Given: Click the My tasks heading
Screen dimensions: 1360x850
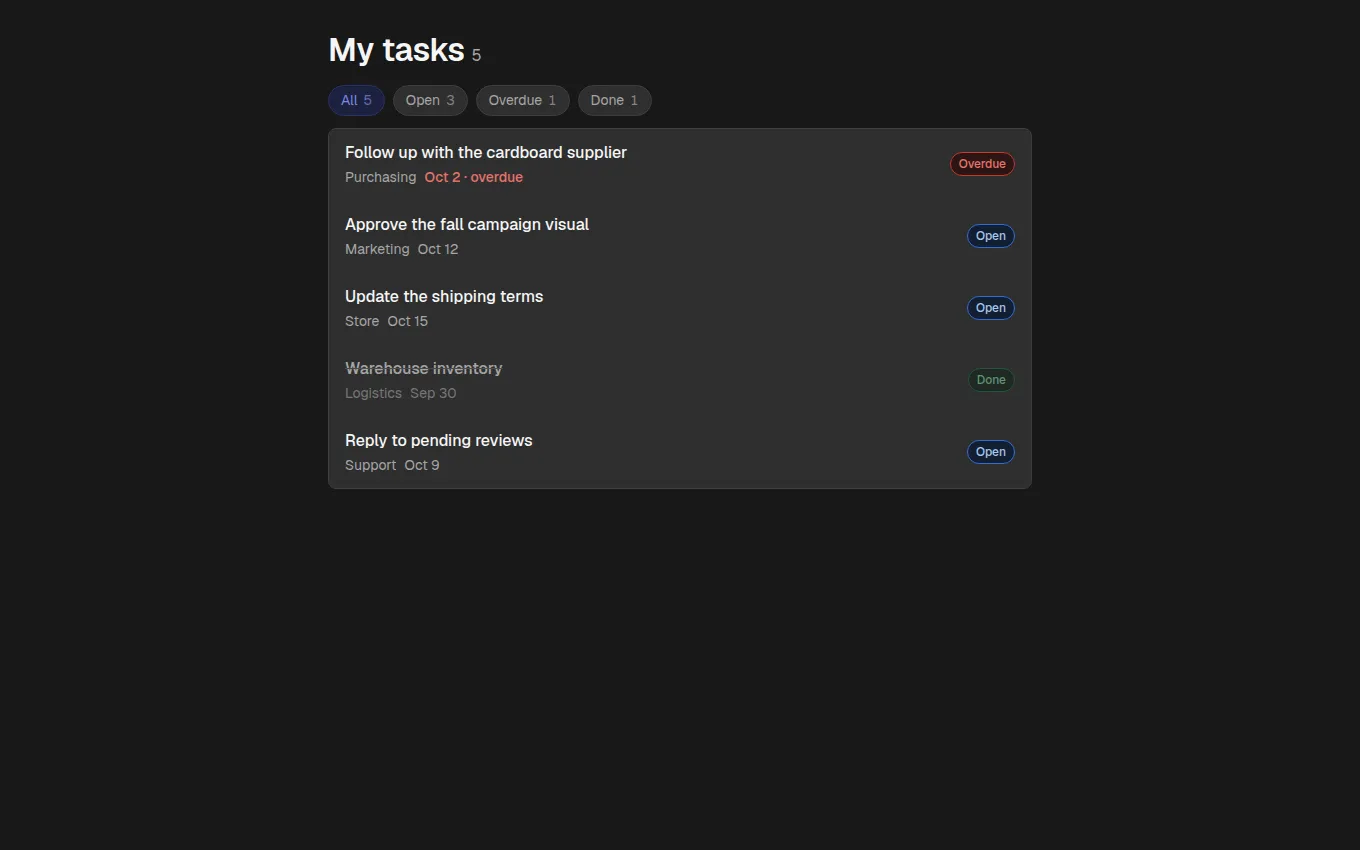Looking at the screenshot, I should point(396,50).
